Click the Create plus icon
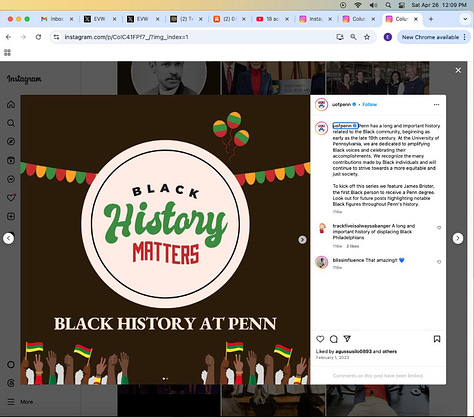 click(x=11, y=216)
